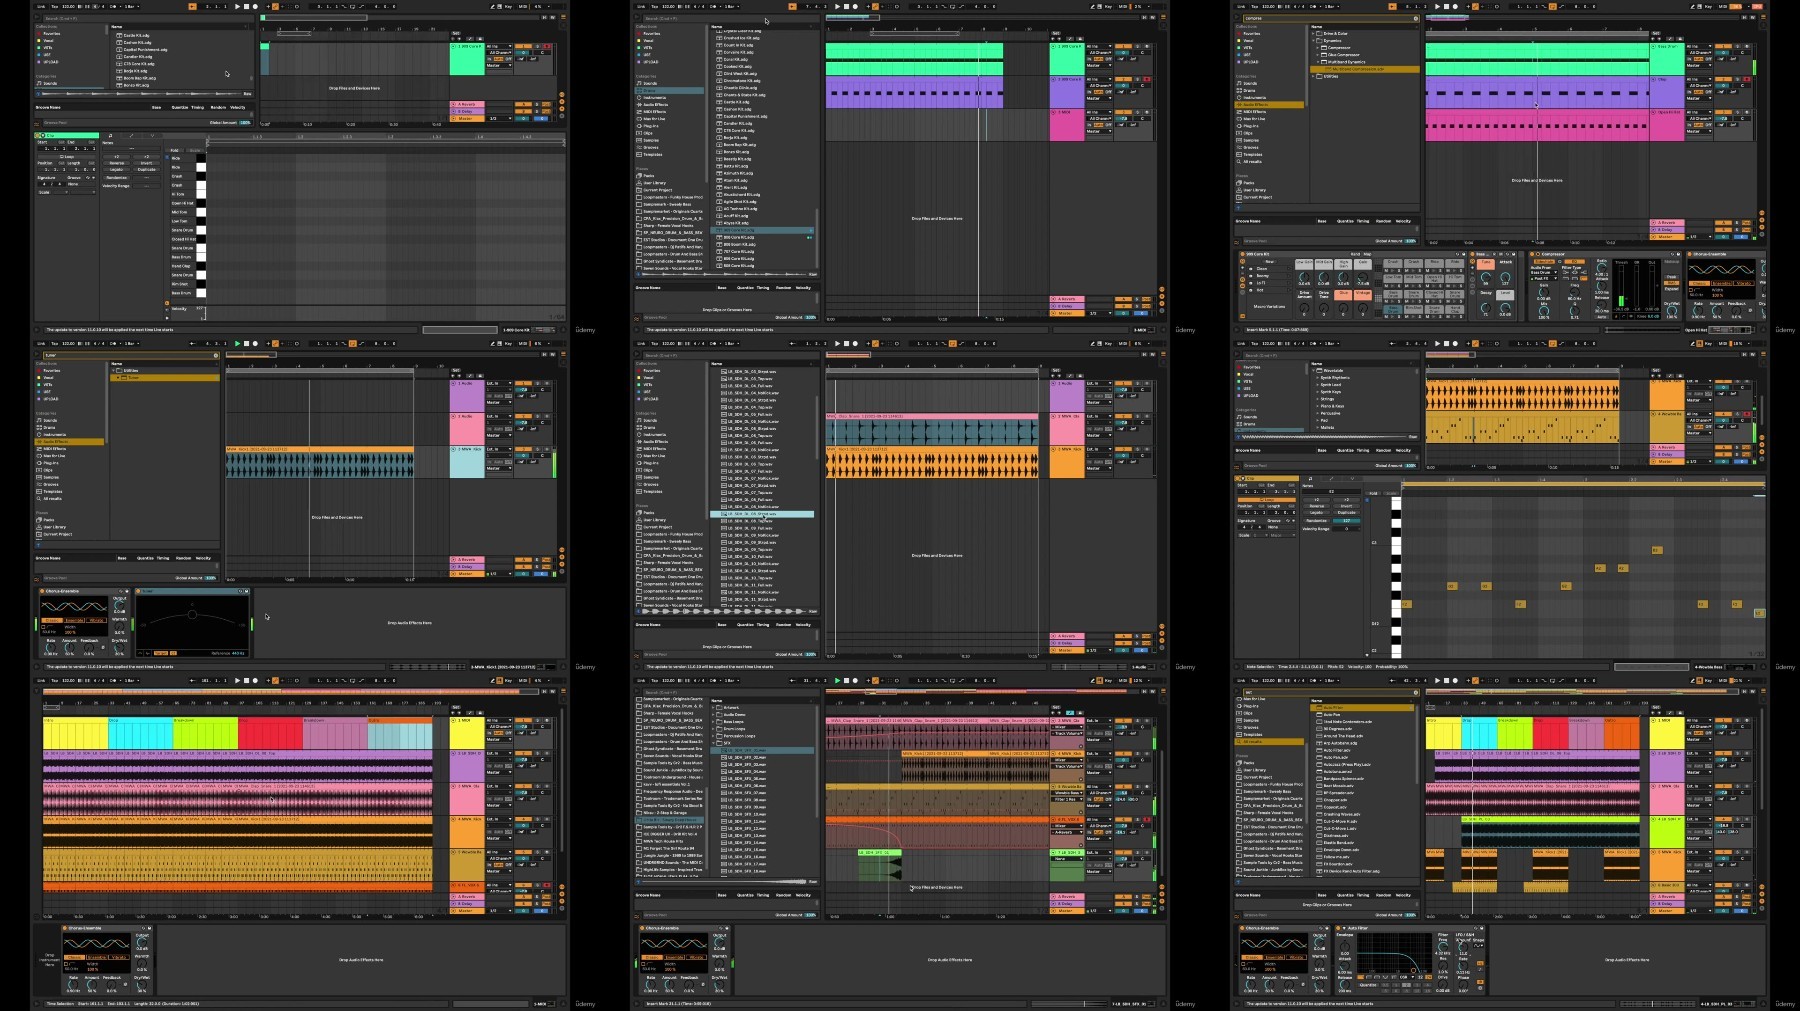1800x1011 pixels.
Task: Click Tap tempo in top-middle control bar
Action: (x=655, y=6)
